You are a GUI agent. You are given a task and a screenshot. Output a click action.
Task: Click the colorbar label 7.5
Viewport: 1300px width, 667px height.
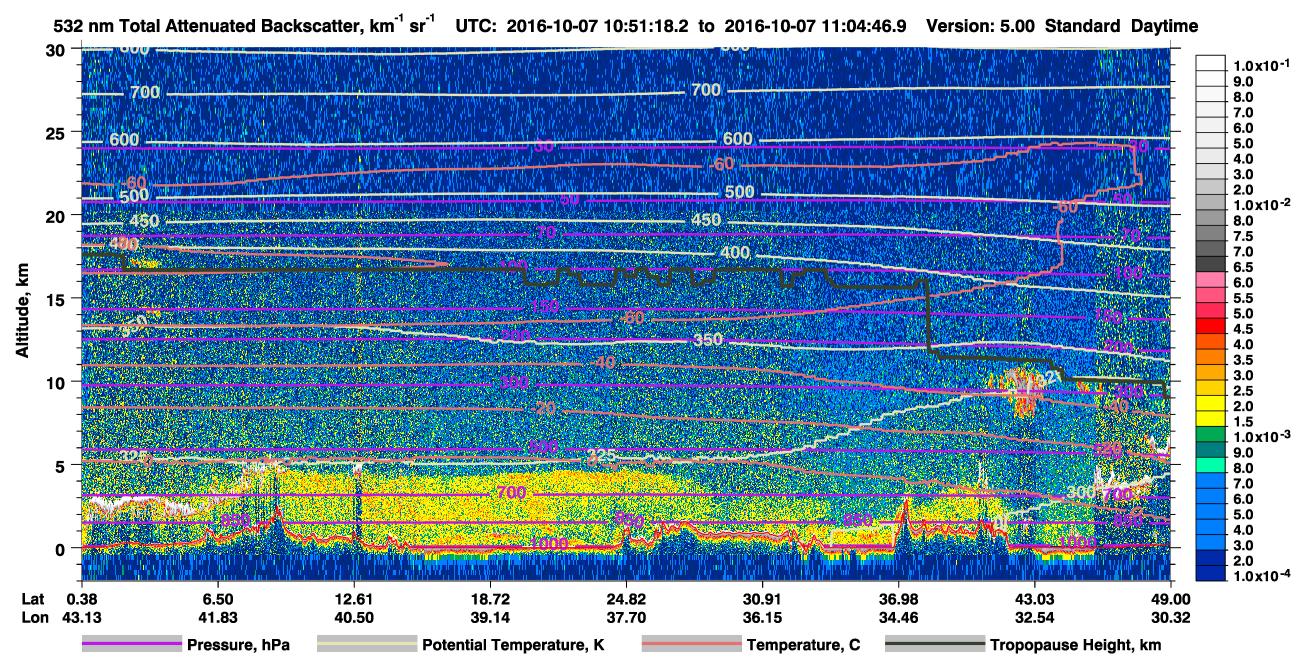point(1245,236)
